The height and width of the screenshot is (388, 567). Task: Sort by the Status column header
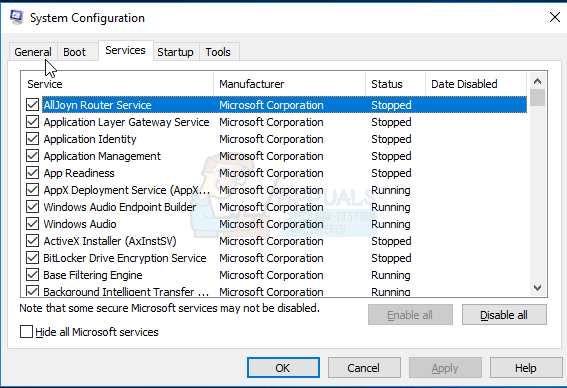pyautogui.click(x=395, y=84)
